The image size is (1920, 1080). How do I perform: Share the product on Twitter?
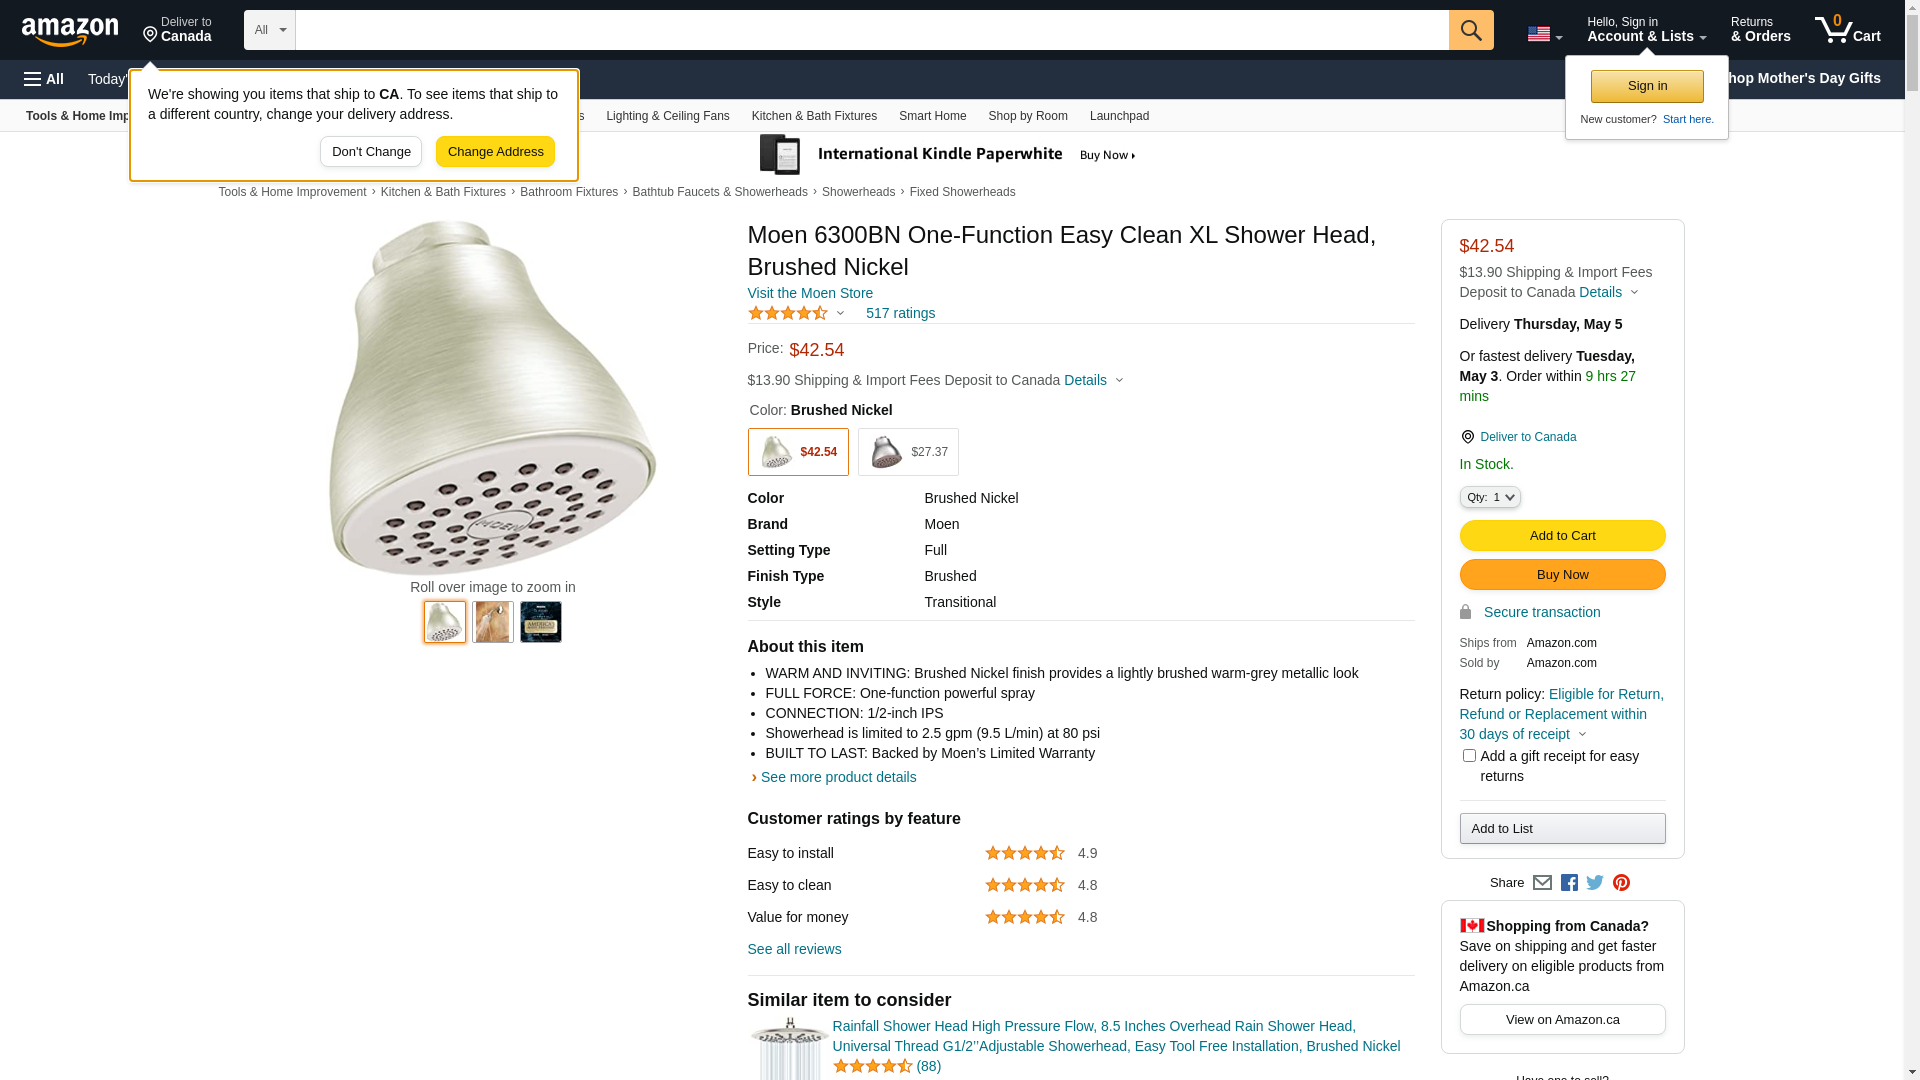coord(1595,883)
